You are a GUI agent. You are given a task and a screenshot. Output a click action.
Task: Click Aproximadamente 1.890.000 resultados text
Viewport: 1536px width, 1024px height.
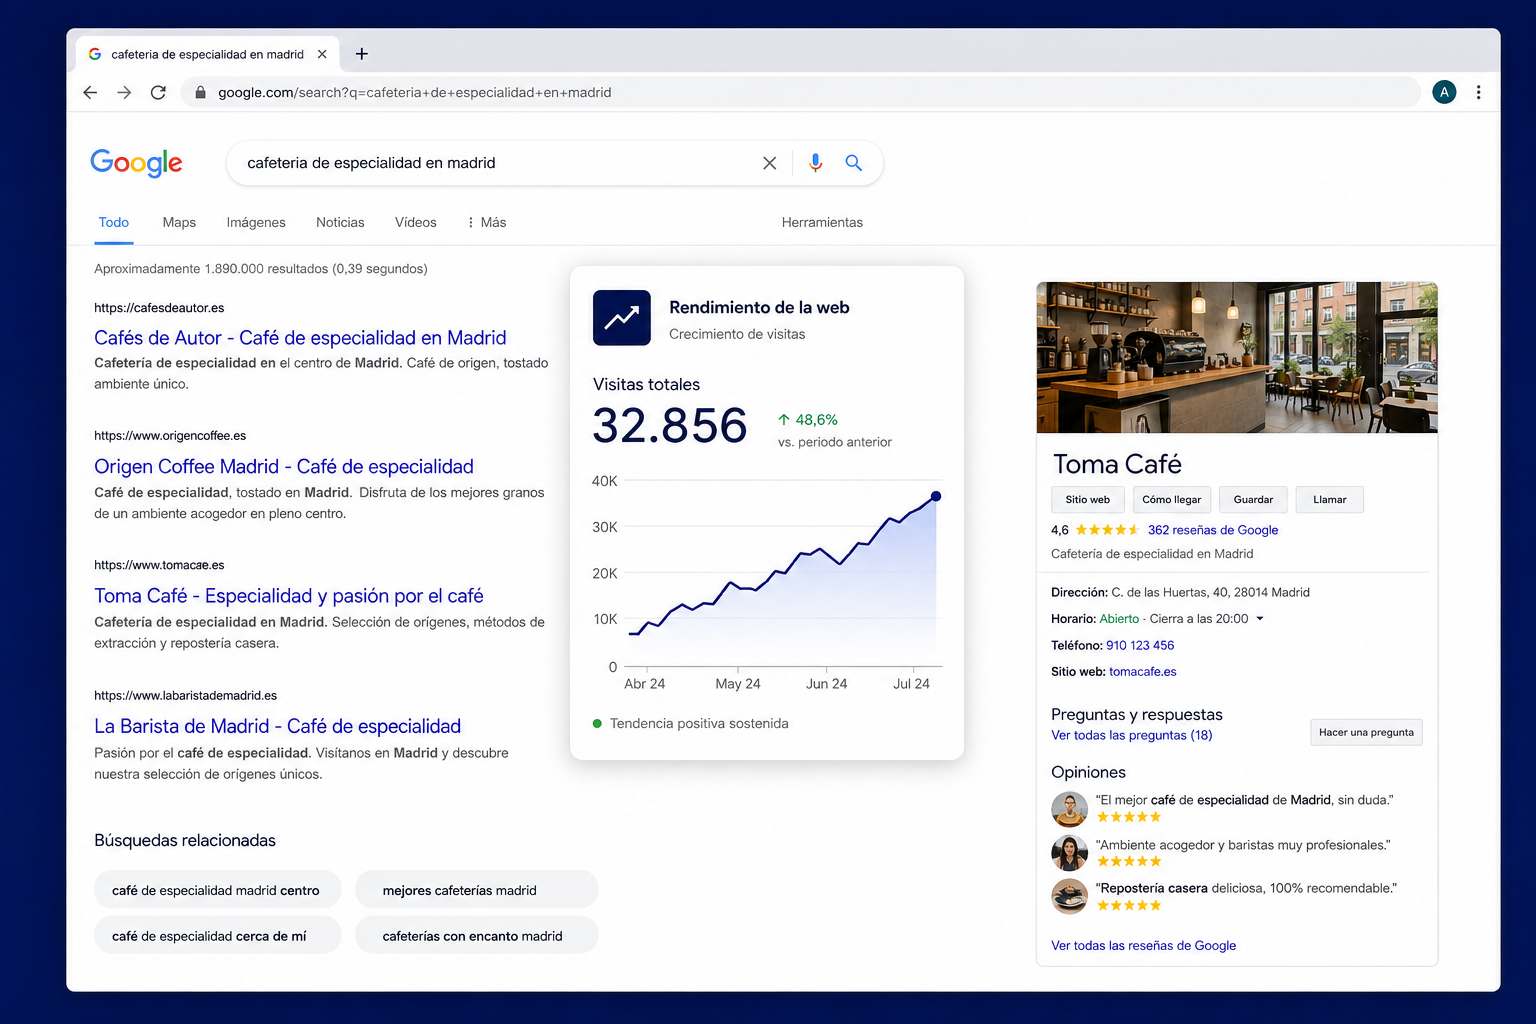(261, 269)
